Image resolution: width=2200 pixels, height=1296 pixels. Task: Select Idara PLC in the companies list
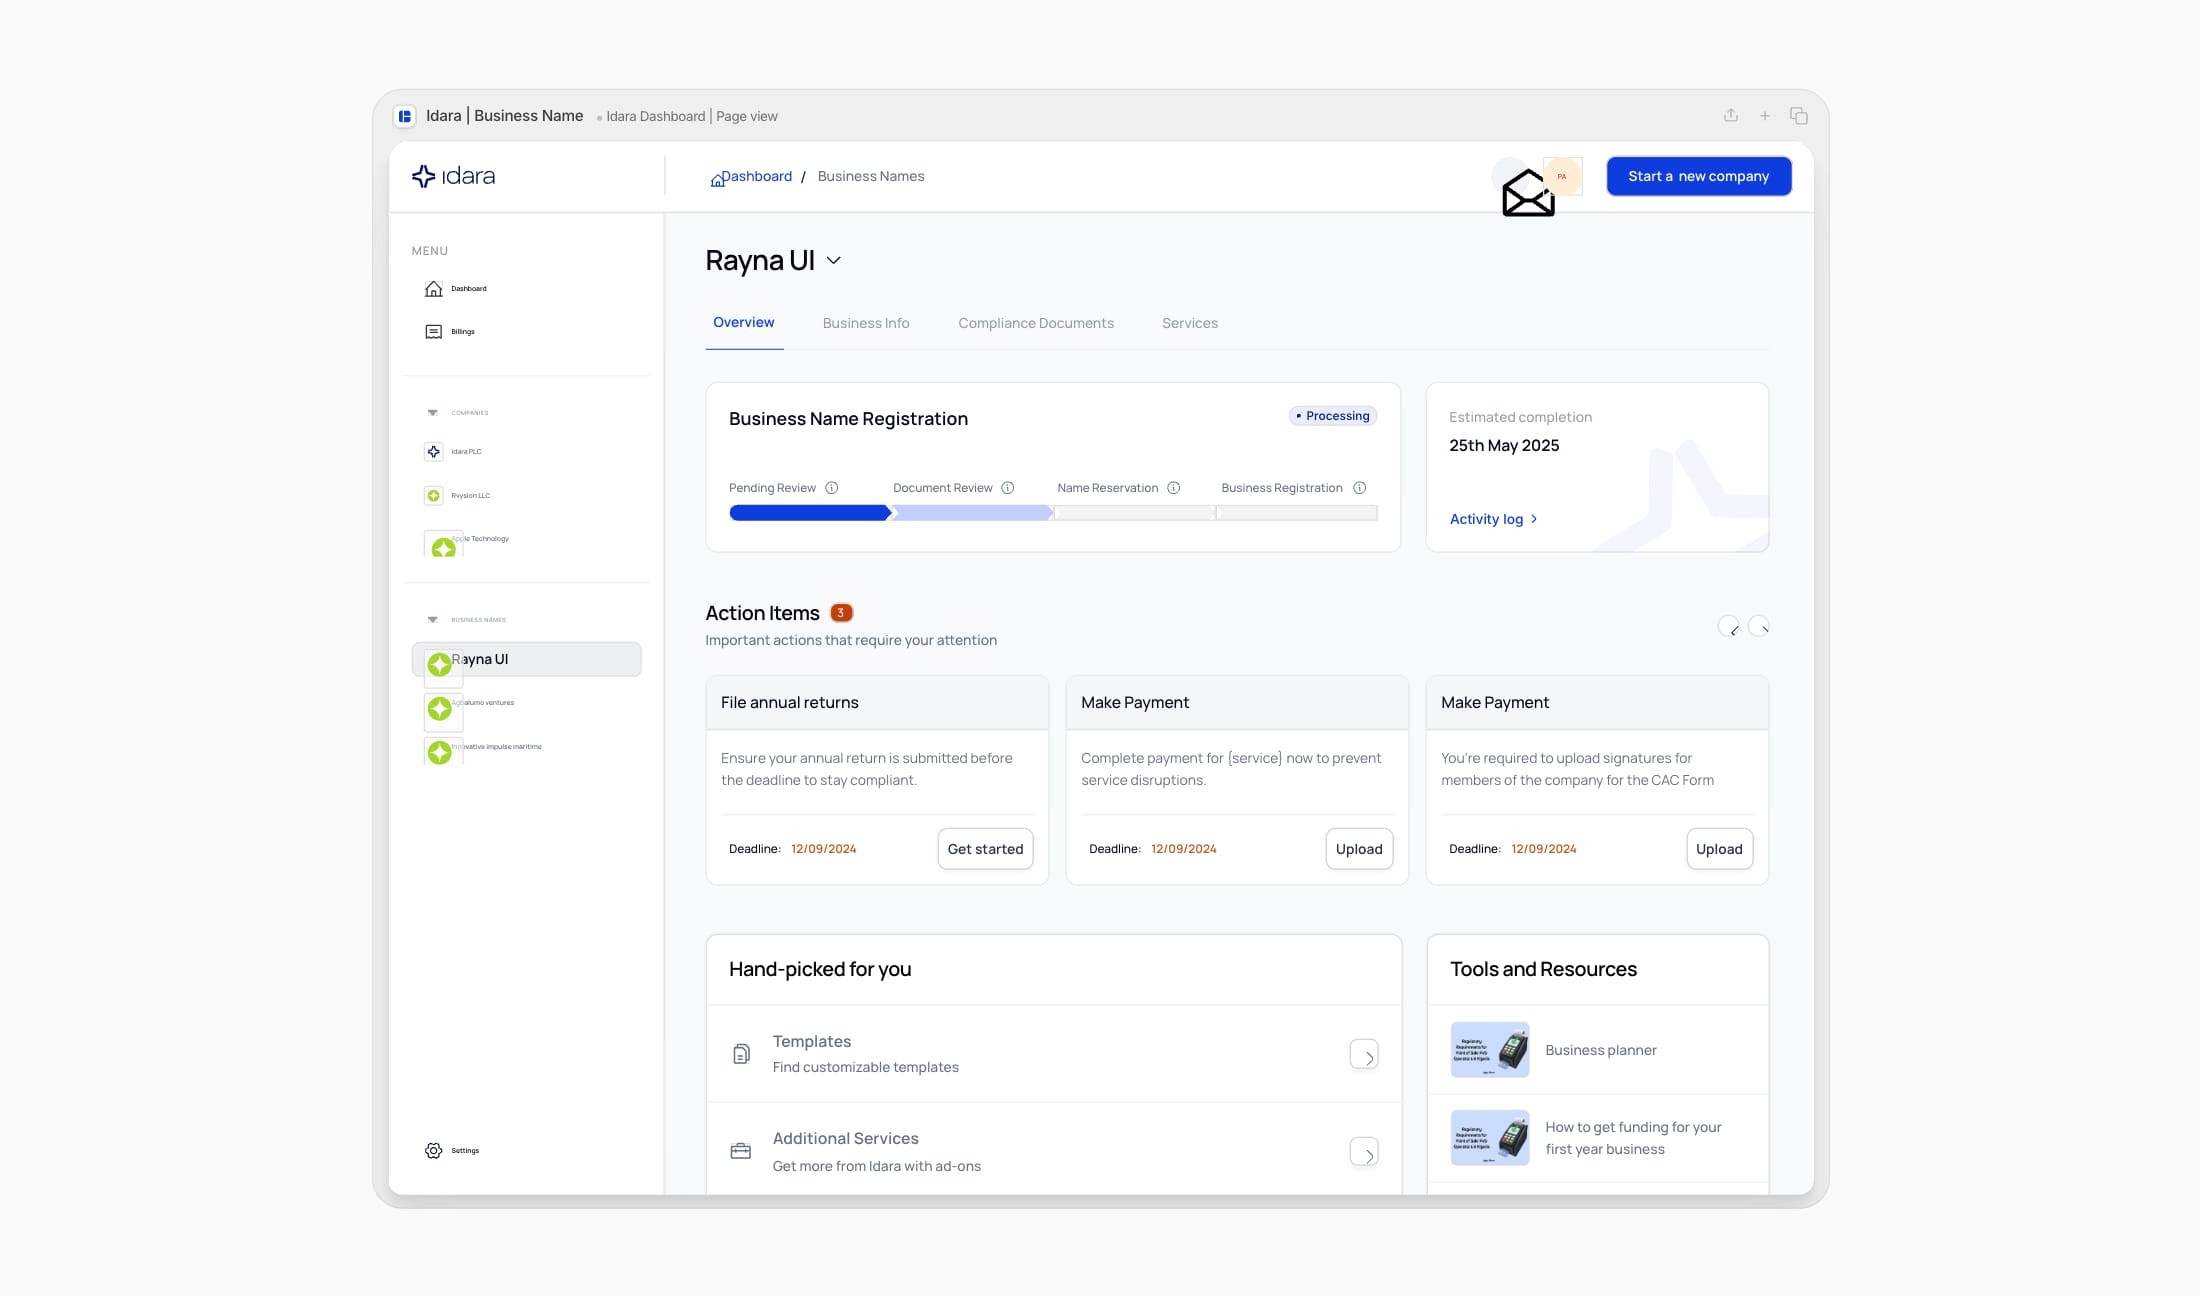click(x=453, y=452)
